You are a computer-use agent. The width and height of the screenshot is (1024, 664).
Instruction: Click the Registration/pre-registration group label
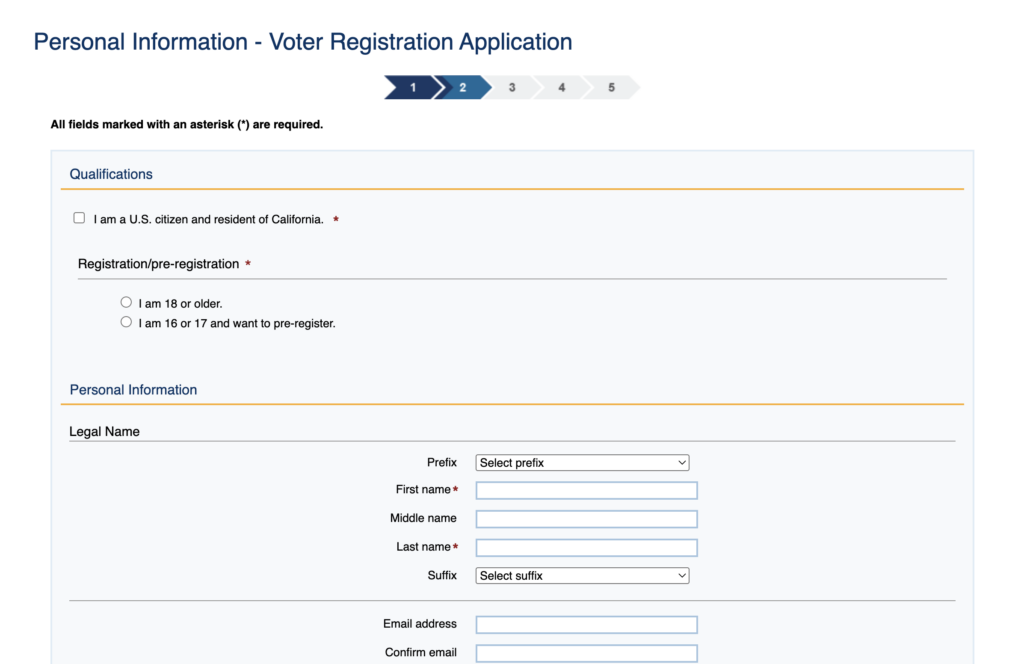click(158, 264)
